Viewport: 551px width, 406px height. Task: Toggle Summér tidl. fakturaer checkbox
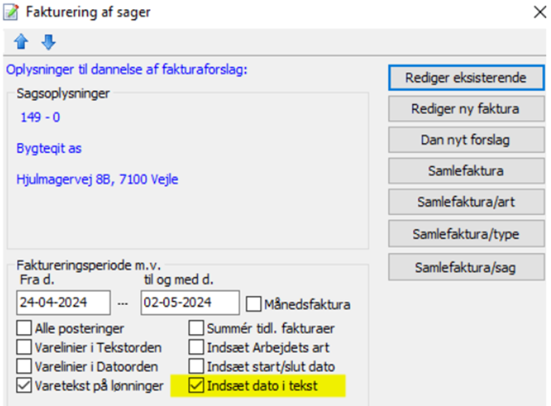[196, 328]
